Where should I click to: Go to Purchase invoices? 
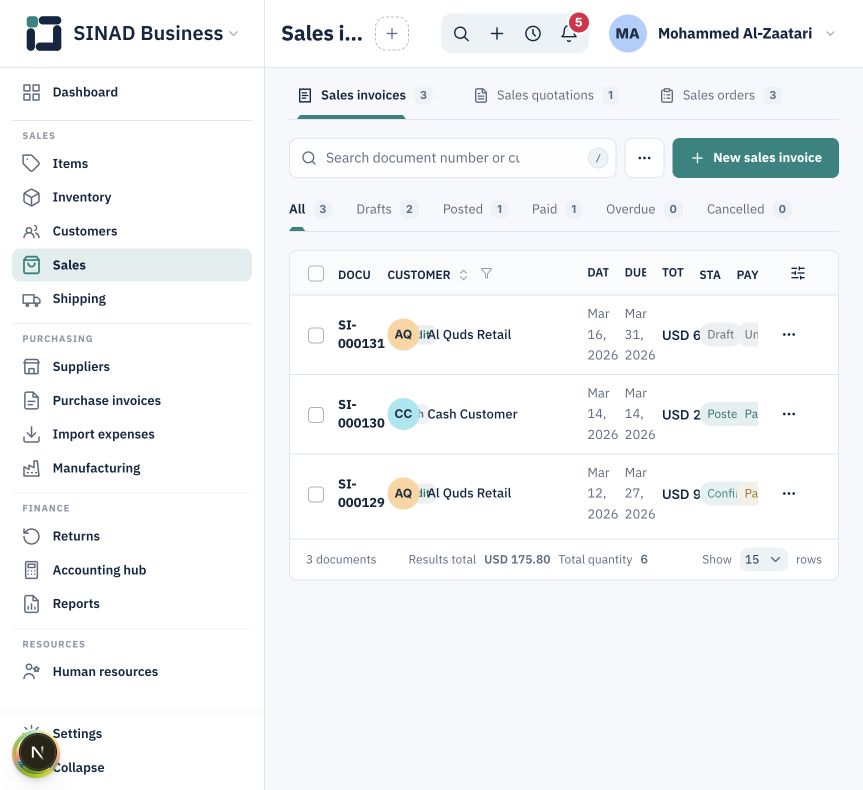point(132,400)
